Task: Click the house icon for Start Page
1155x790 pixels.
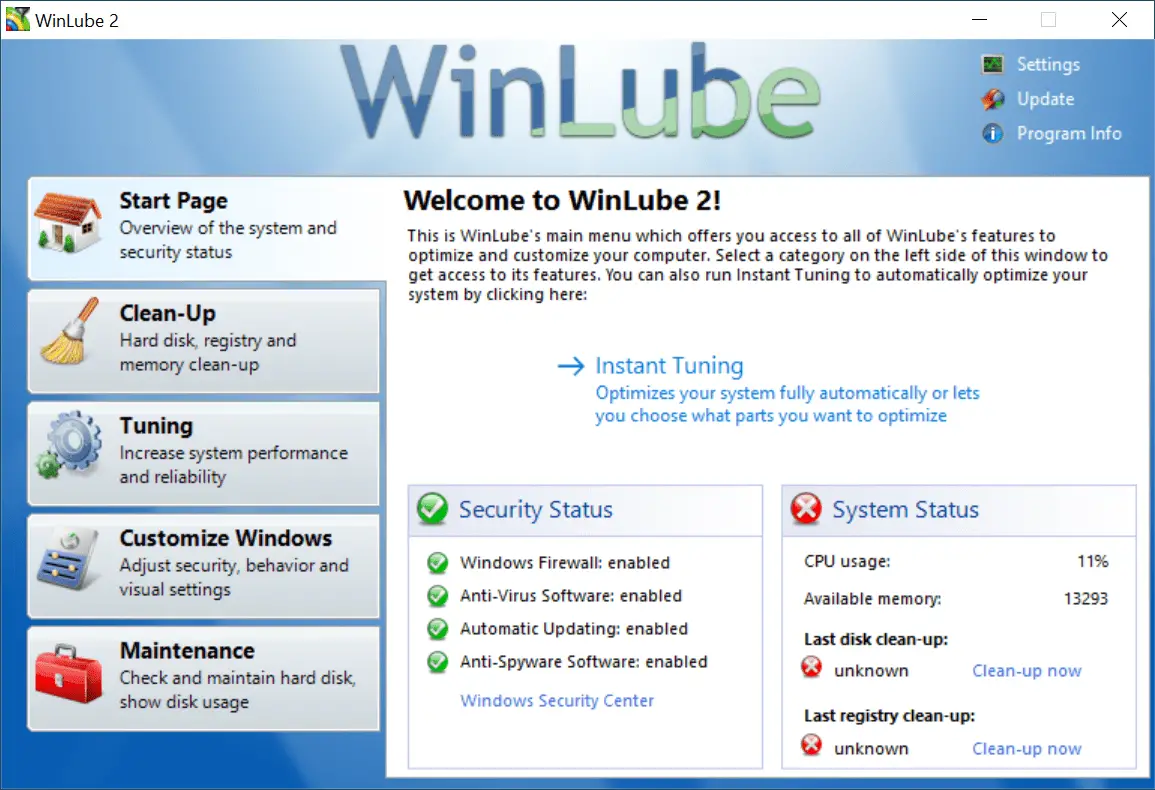Action: tap(69, 223)
